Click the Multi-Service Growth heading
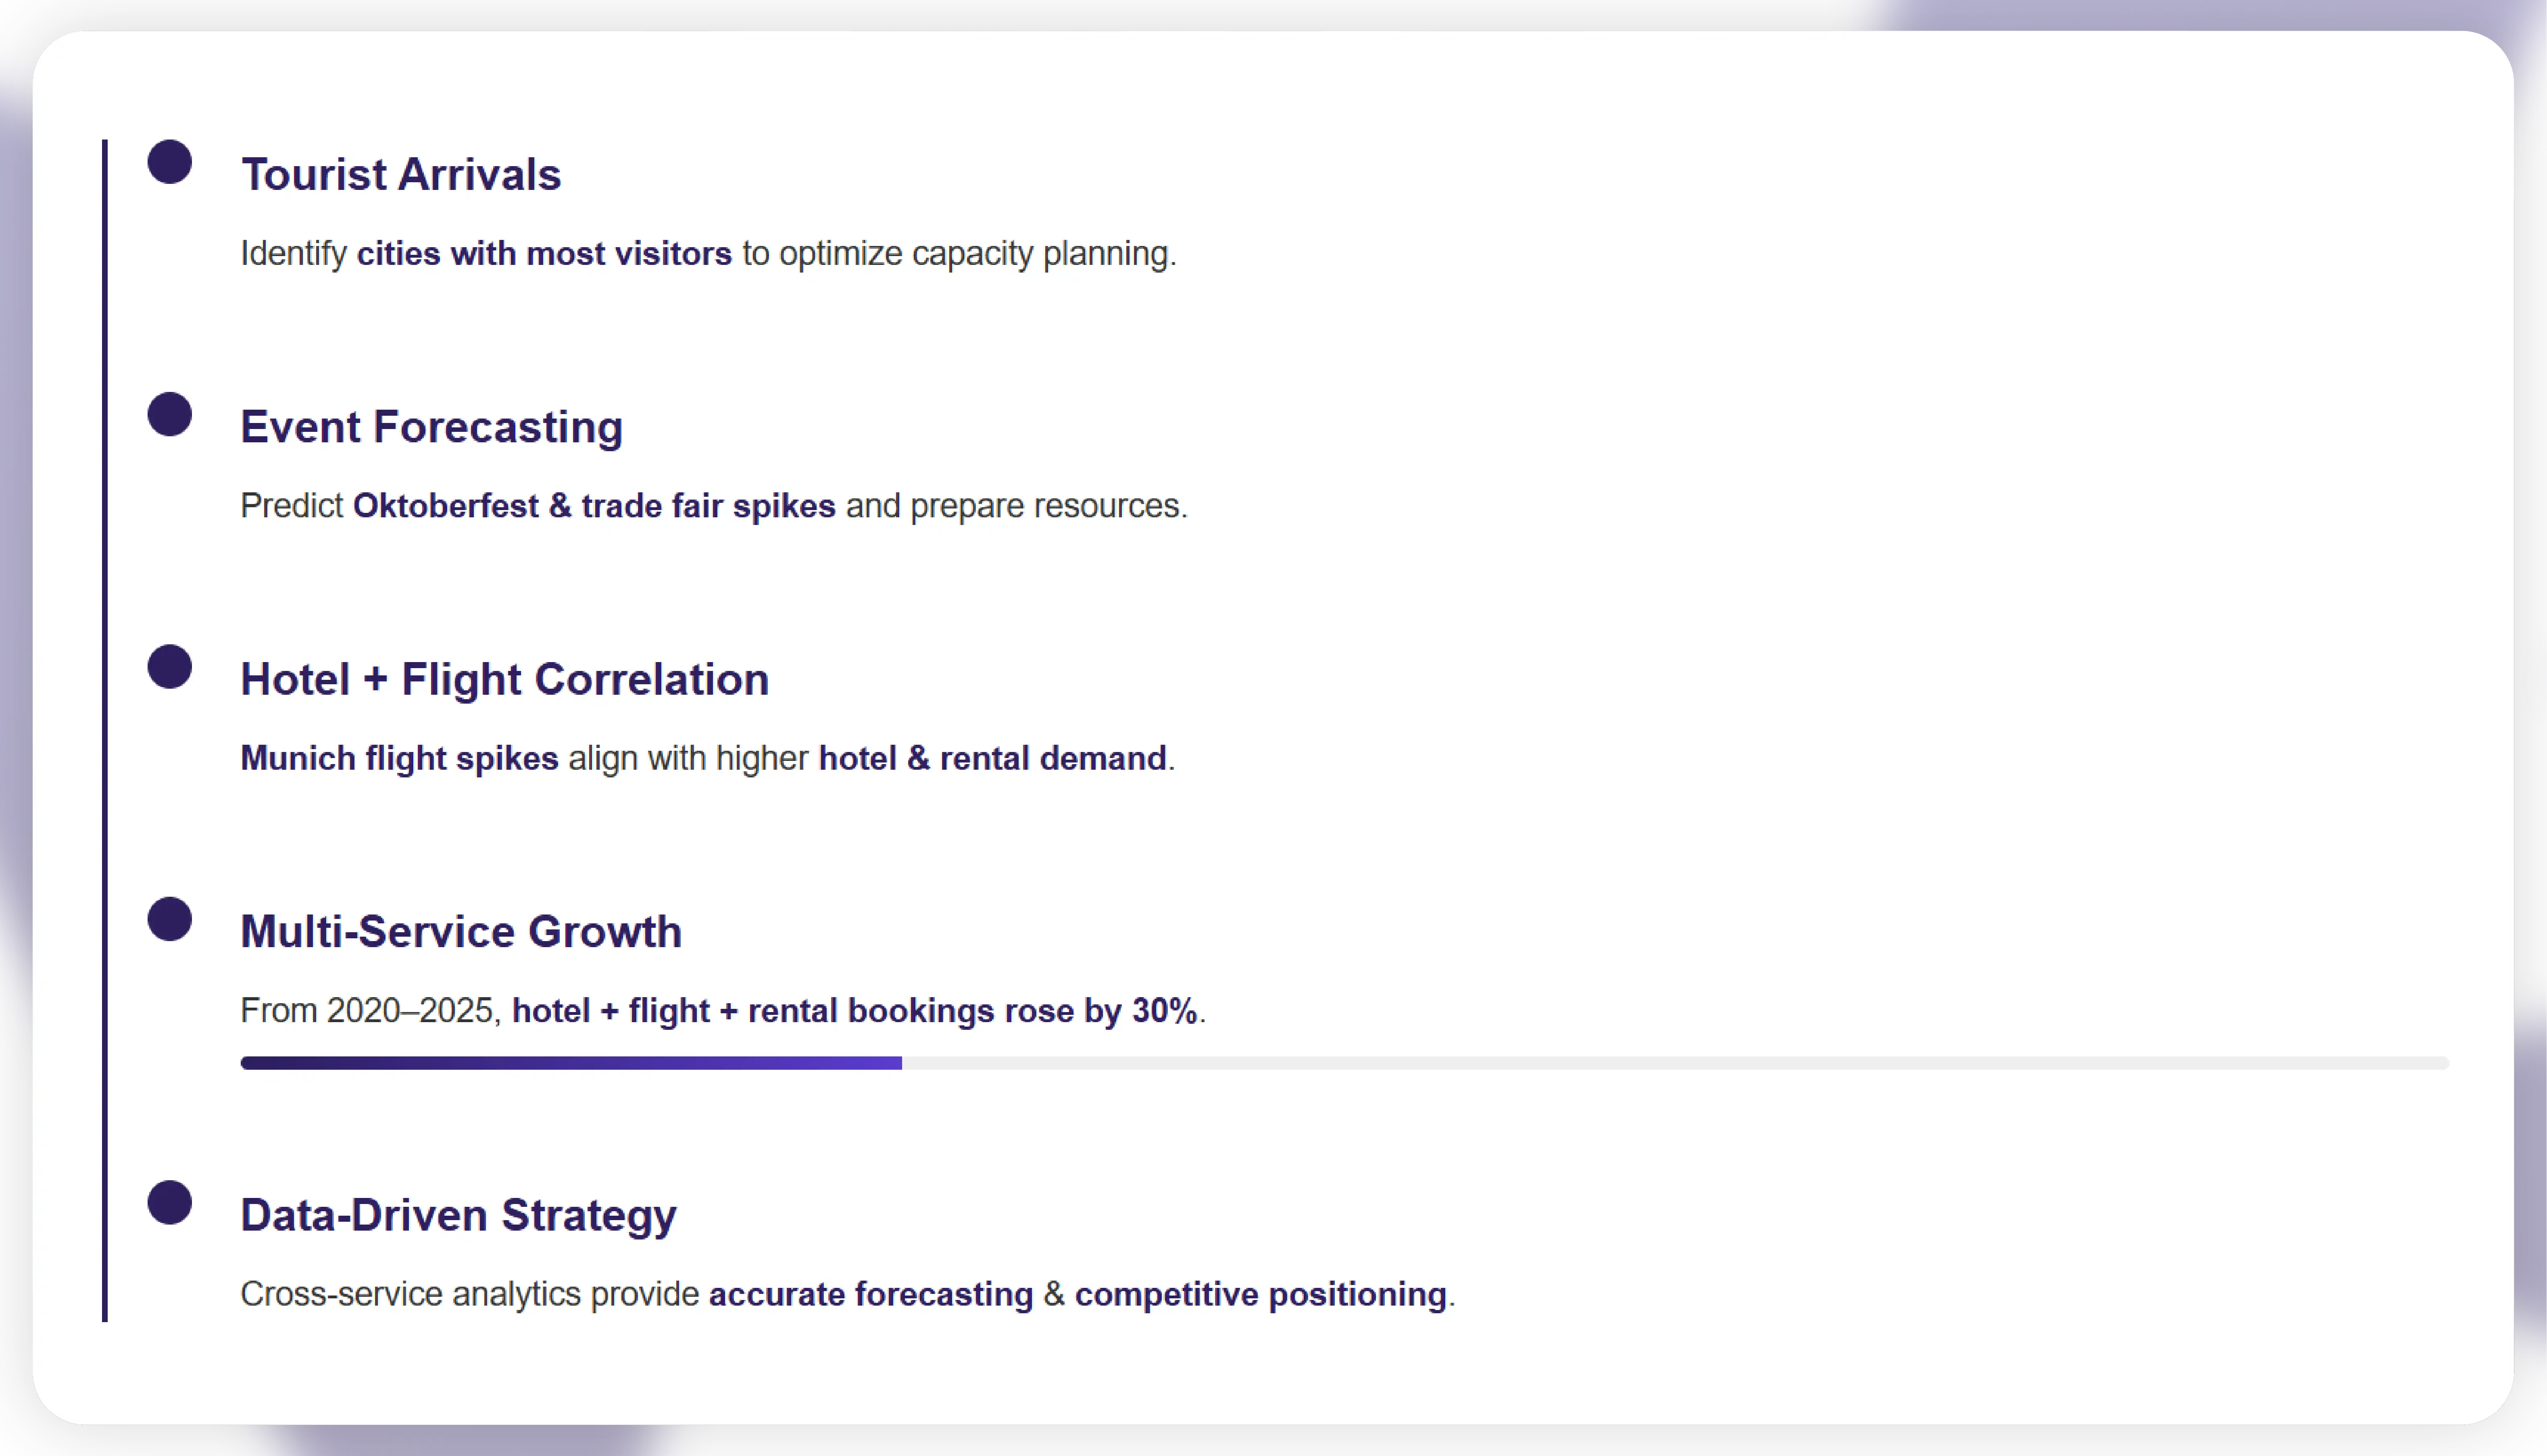The image size is (2547, 1456). point(461,932)
